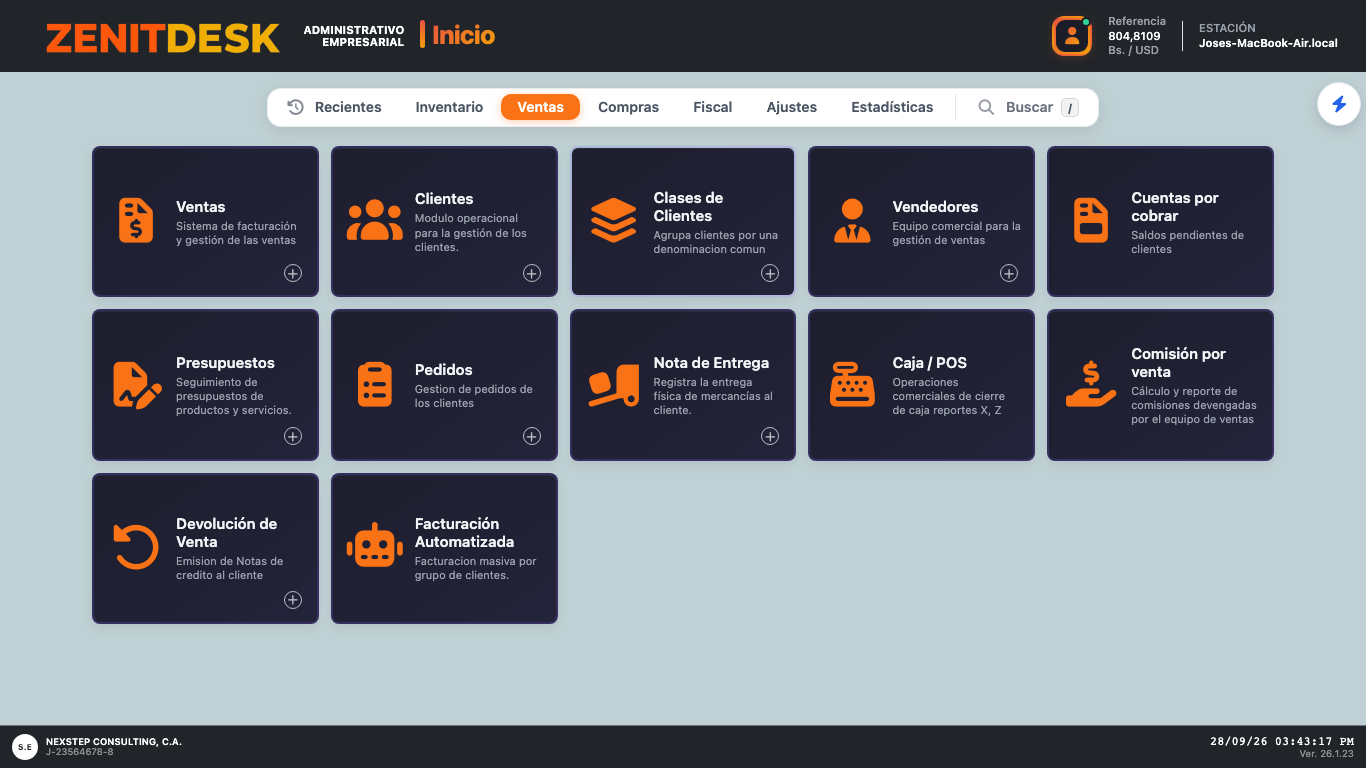Expand the plus icon on Clientes card
This screenshot has width=1366, height=768.
pos(532,273)
